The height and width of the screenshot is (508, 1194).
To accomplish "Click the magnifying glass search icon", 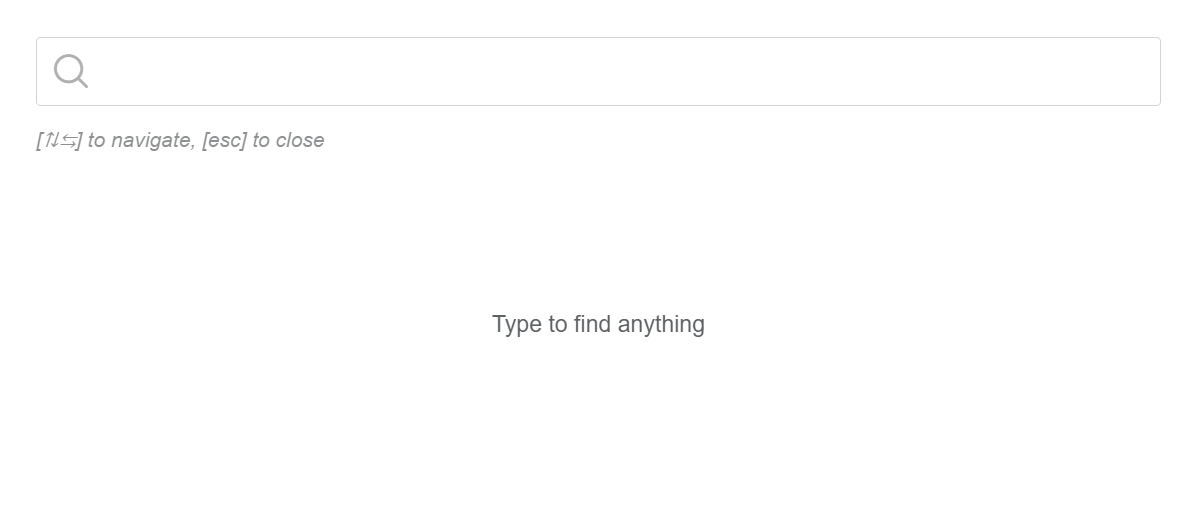I will (70, 71).
